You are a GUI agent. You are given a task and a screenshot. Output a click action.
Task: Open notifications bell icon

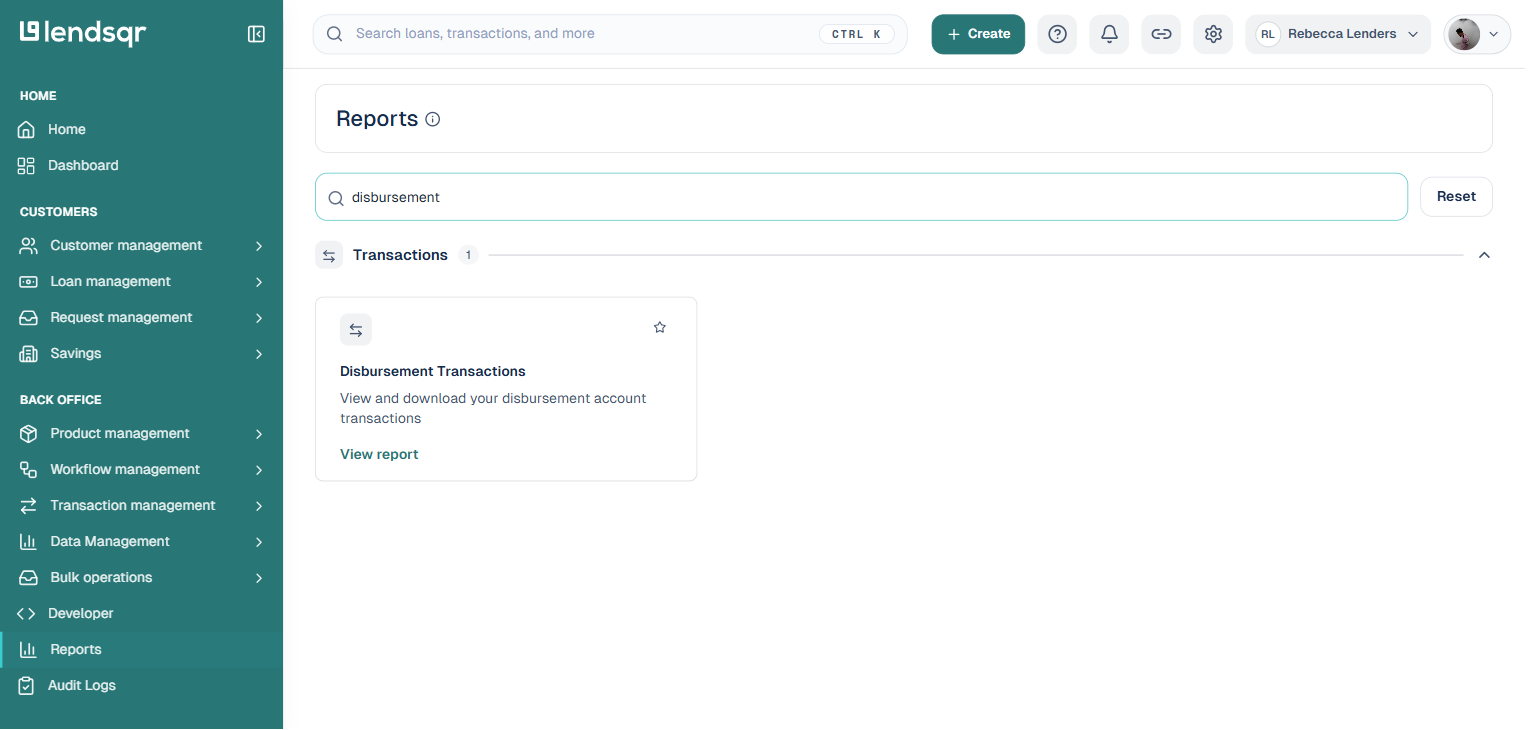click(1109, 34)
